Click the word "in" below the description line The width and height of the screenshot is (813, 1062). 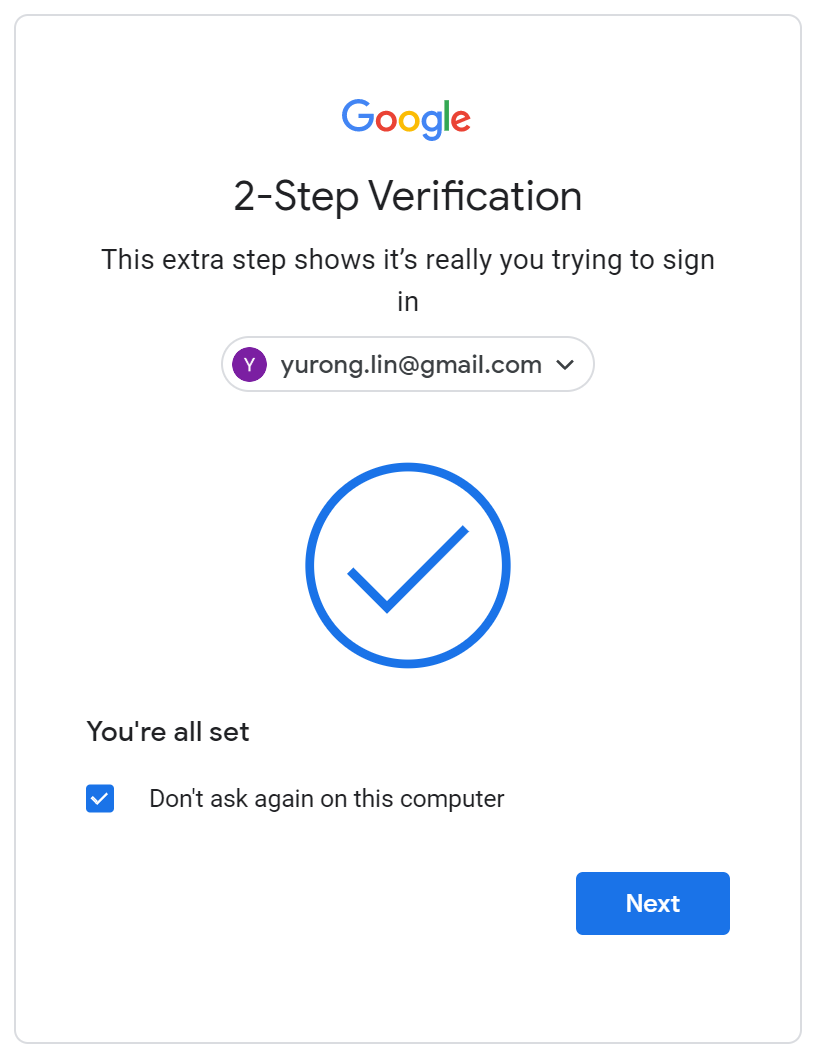[x=407, y=302]
